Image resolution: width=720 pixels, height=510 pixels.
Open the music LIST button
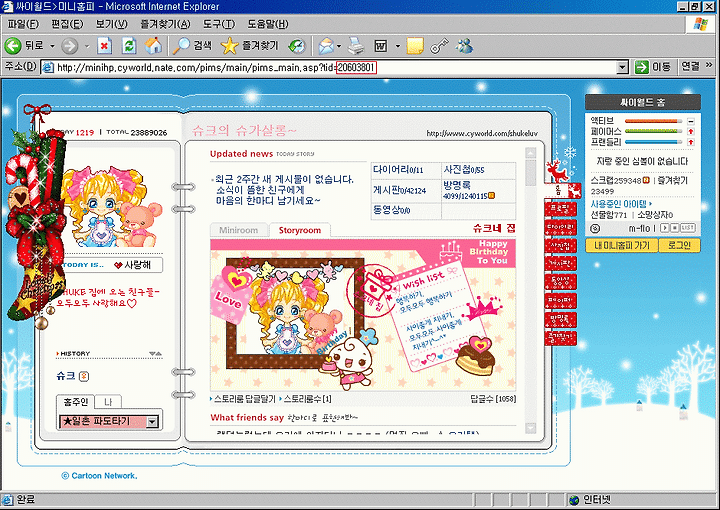[687, 228]
